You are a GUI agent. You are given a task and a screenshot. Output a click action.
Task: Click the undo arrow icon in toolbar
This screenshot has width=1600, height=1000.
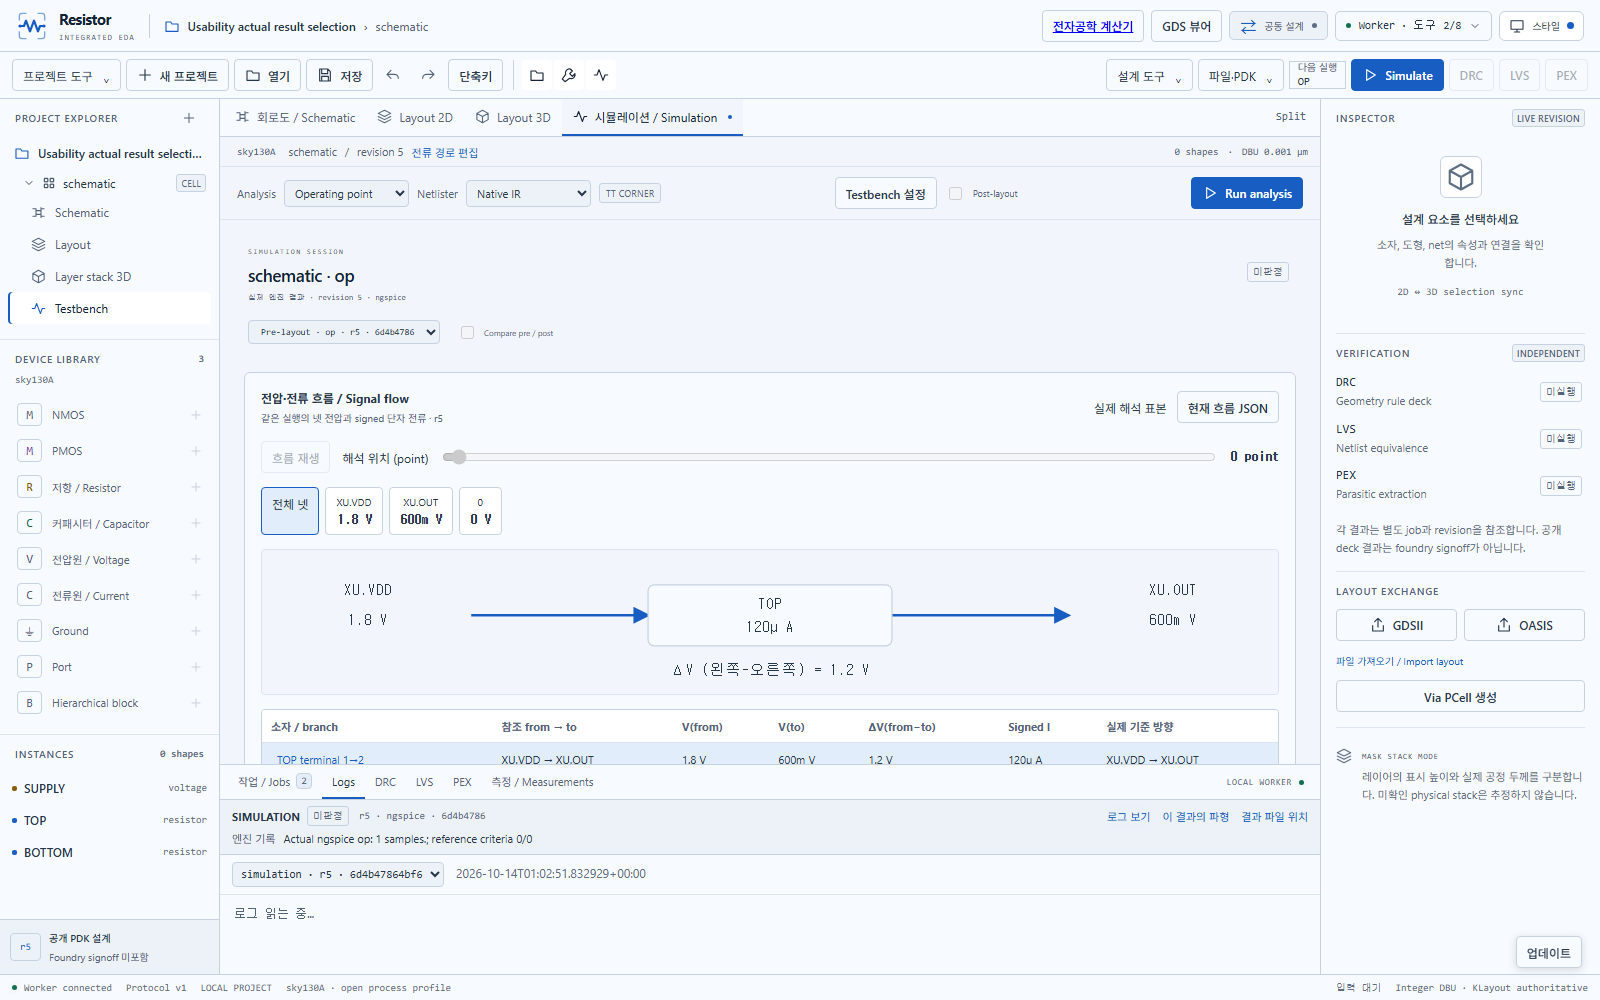pos(393,75)
